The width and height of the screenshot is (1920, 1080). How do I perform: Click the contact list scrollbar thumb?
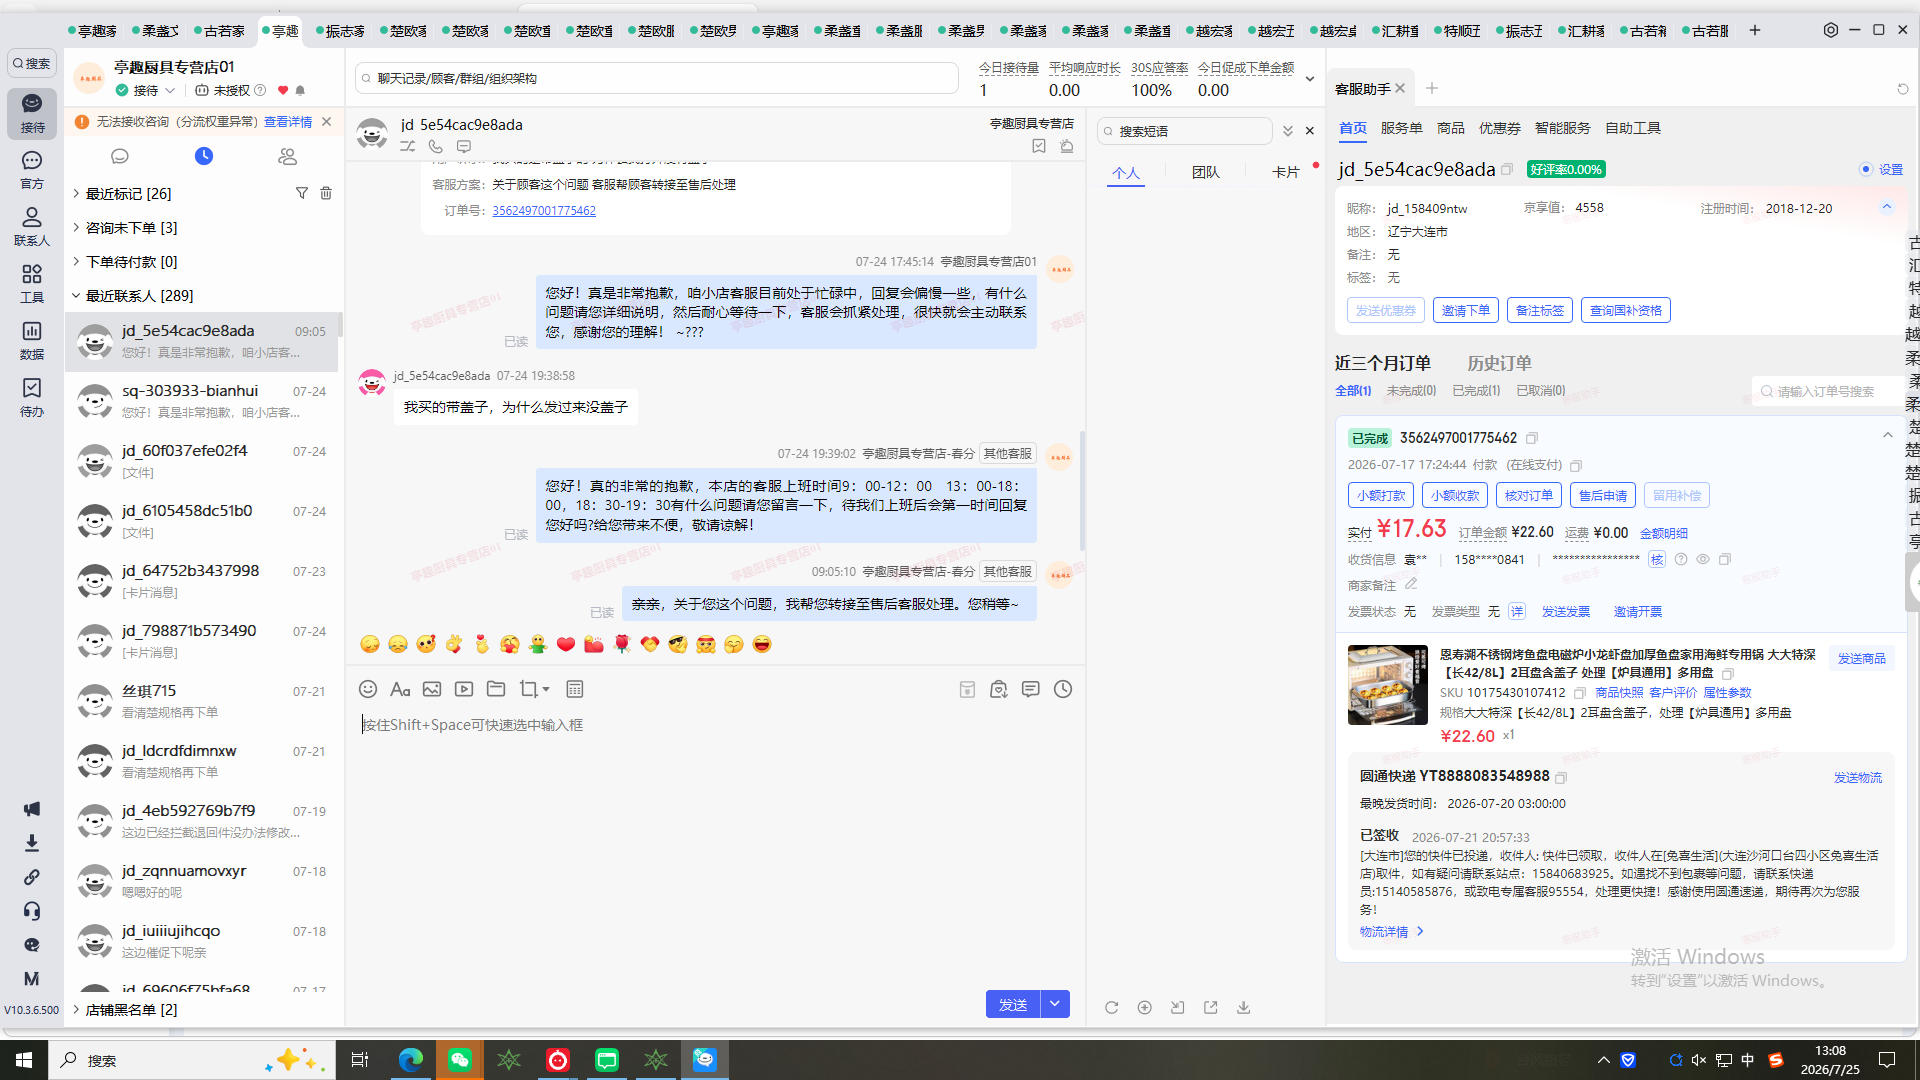(340, 325)
